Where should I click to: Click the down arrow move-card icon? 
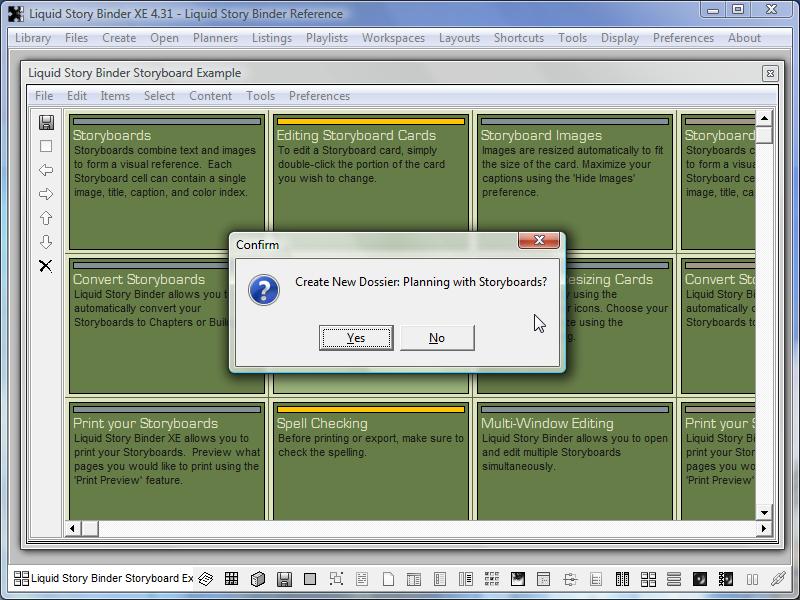[x=46, y=242]
